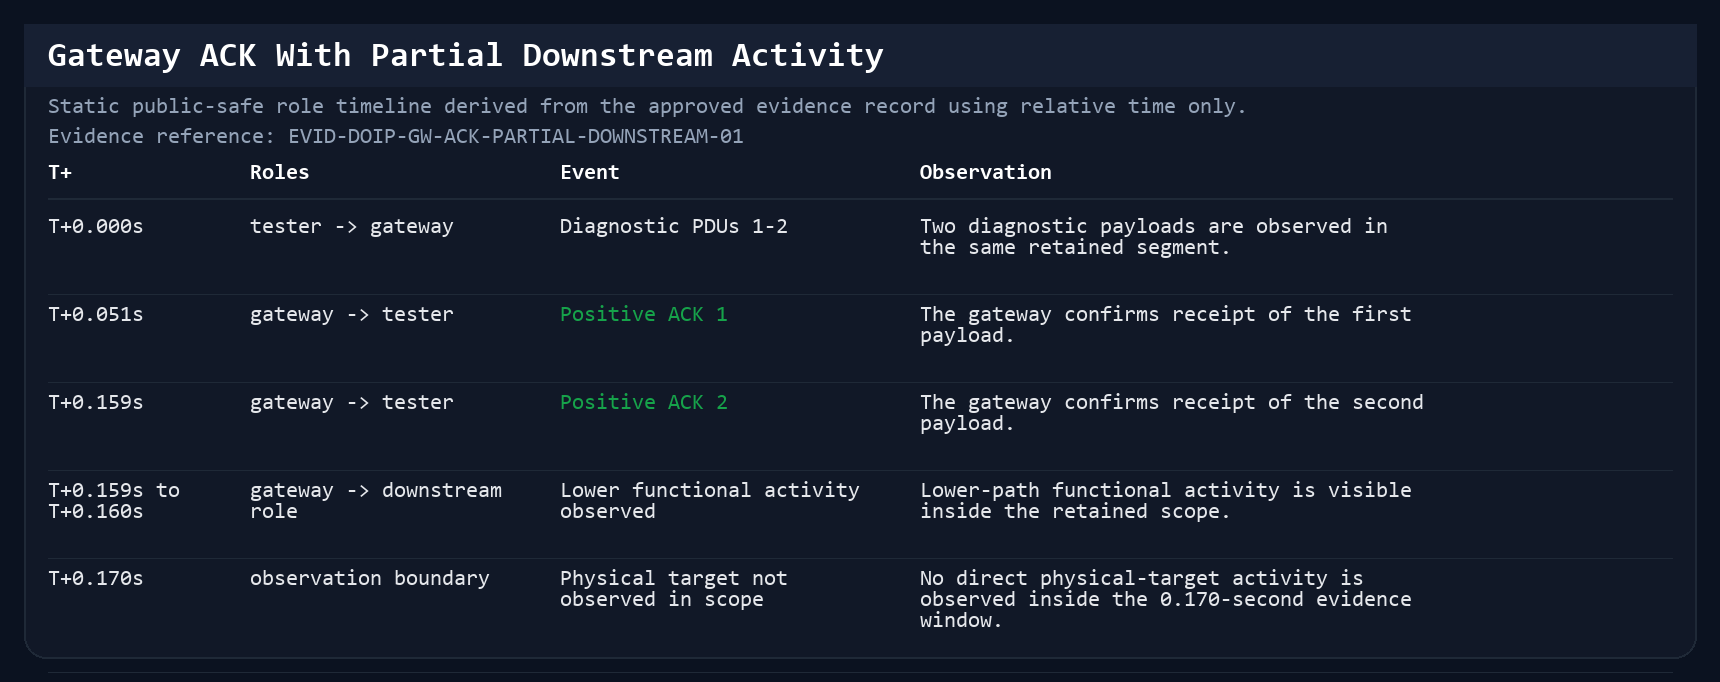This screenshot has width=1720, height=682.
Task: Click the gateway -> downstream role cell
Action: pos(376,500)
